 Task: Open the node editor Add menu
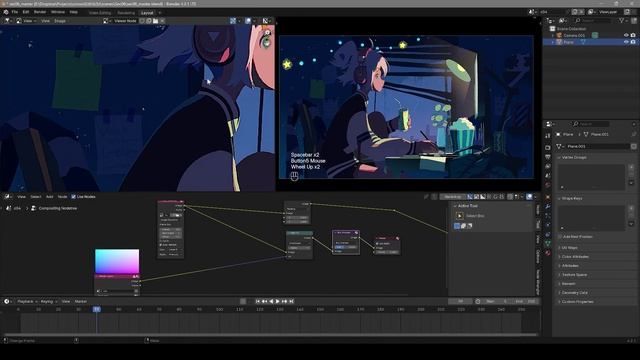click(x=49, y=197)
